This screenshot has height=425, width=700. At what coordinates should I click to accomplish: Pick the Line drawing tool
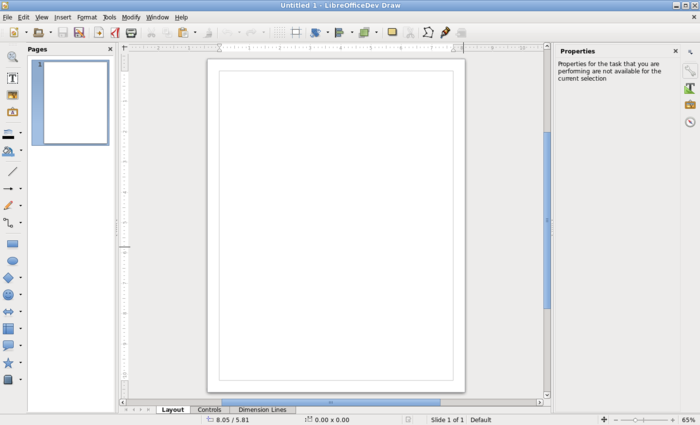coord(12,171)
